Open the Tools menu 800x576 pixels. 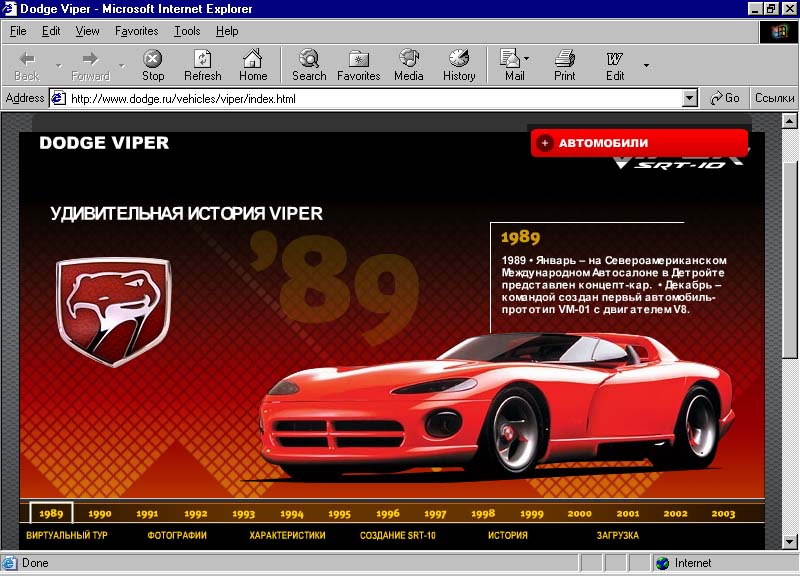pyautogui.click(x=187, y=31)
